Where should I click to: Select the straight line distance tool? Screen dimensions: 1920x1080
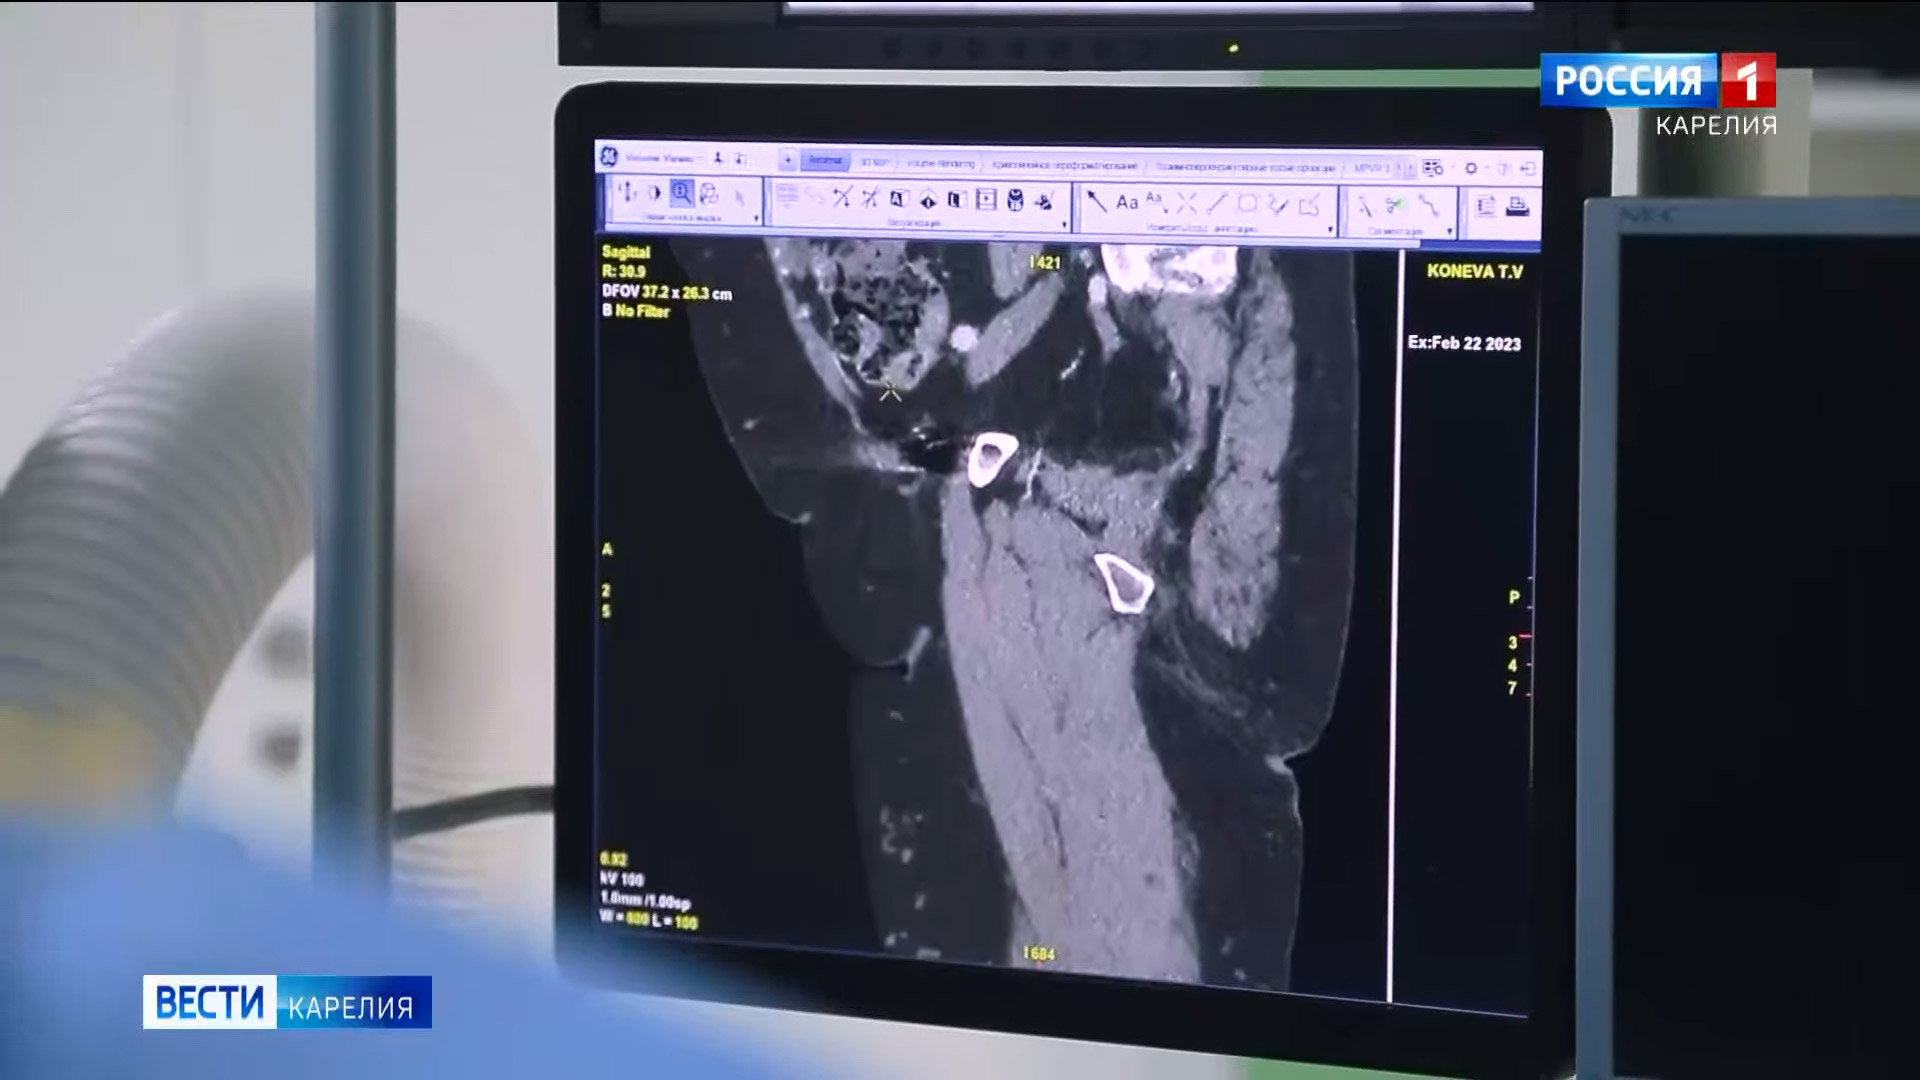[1217, 204]
